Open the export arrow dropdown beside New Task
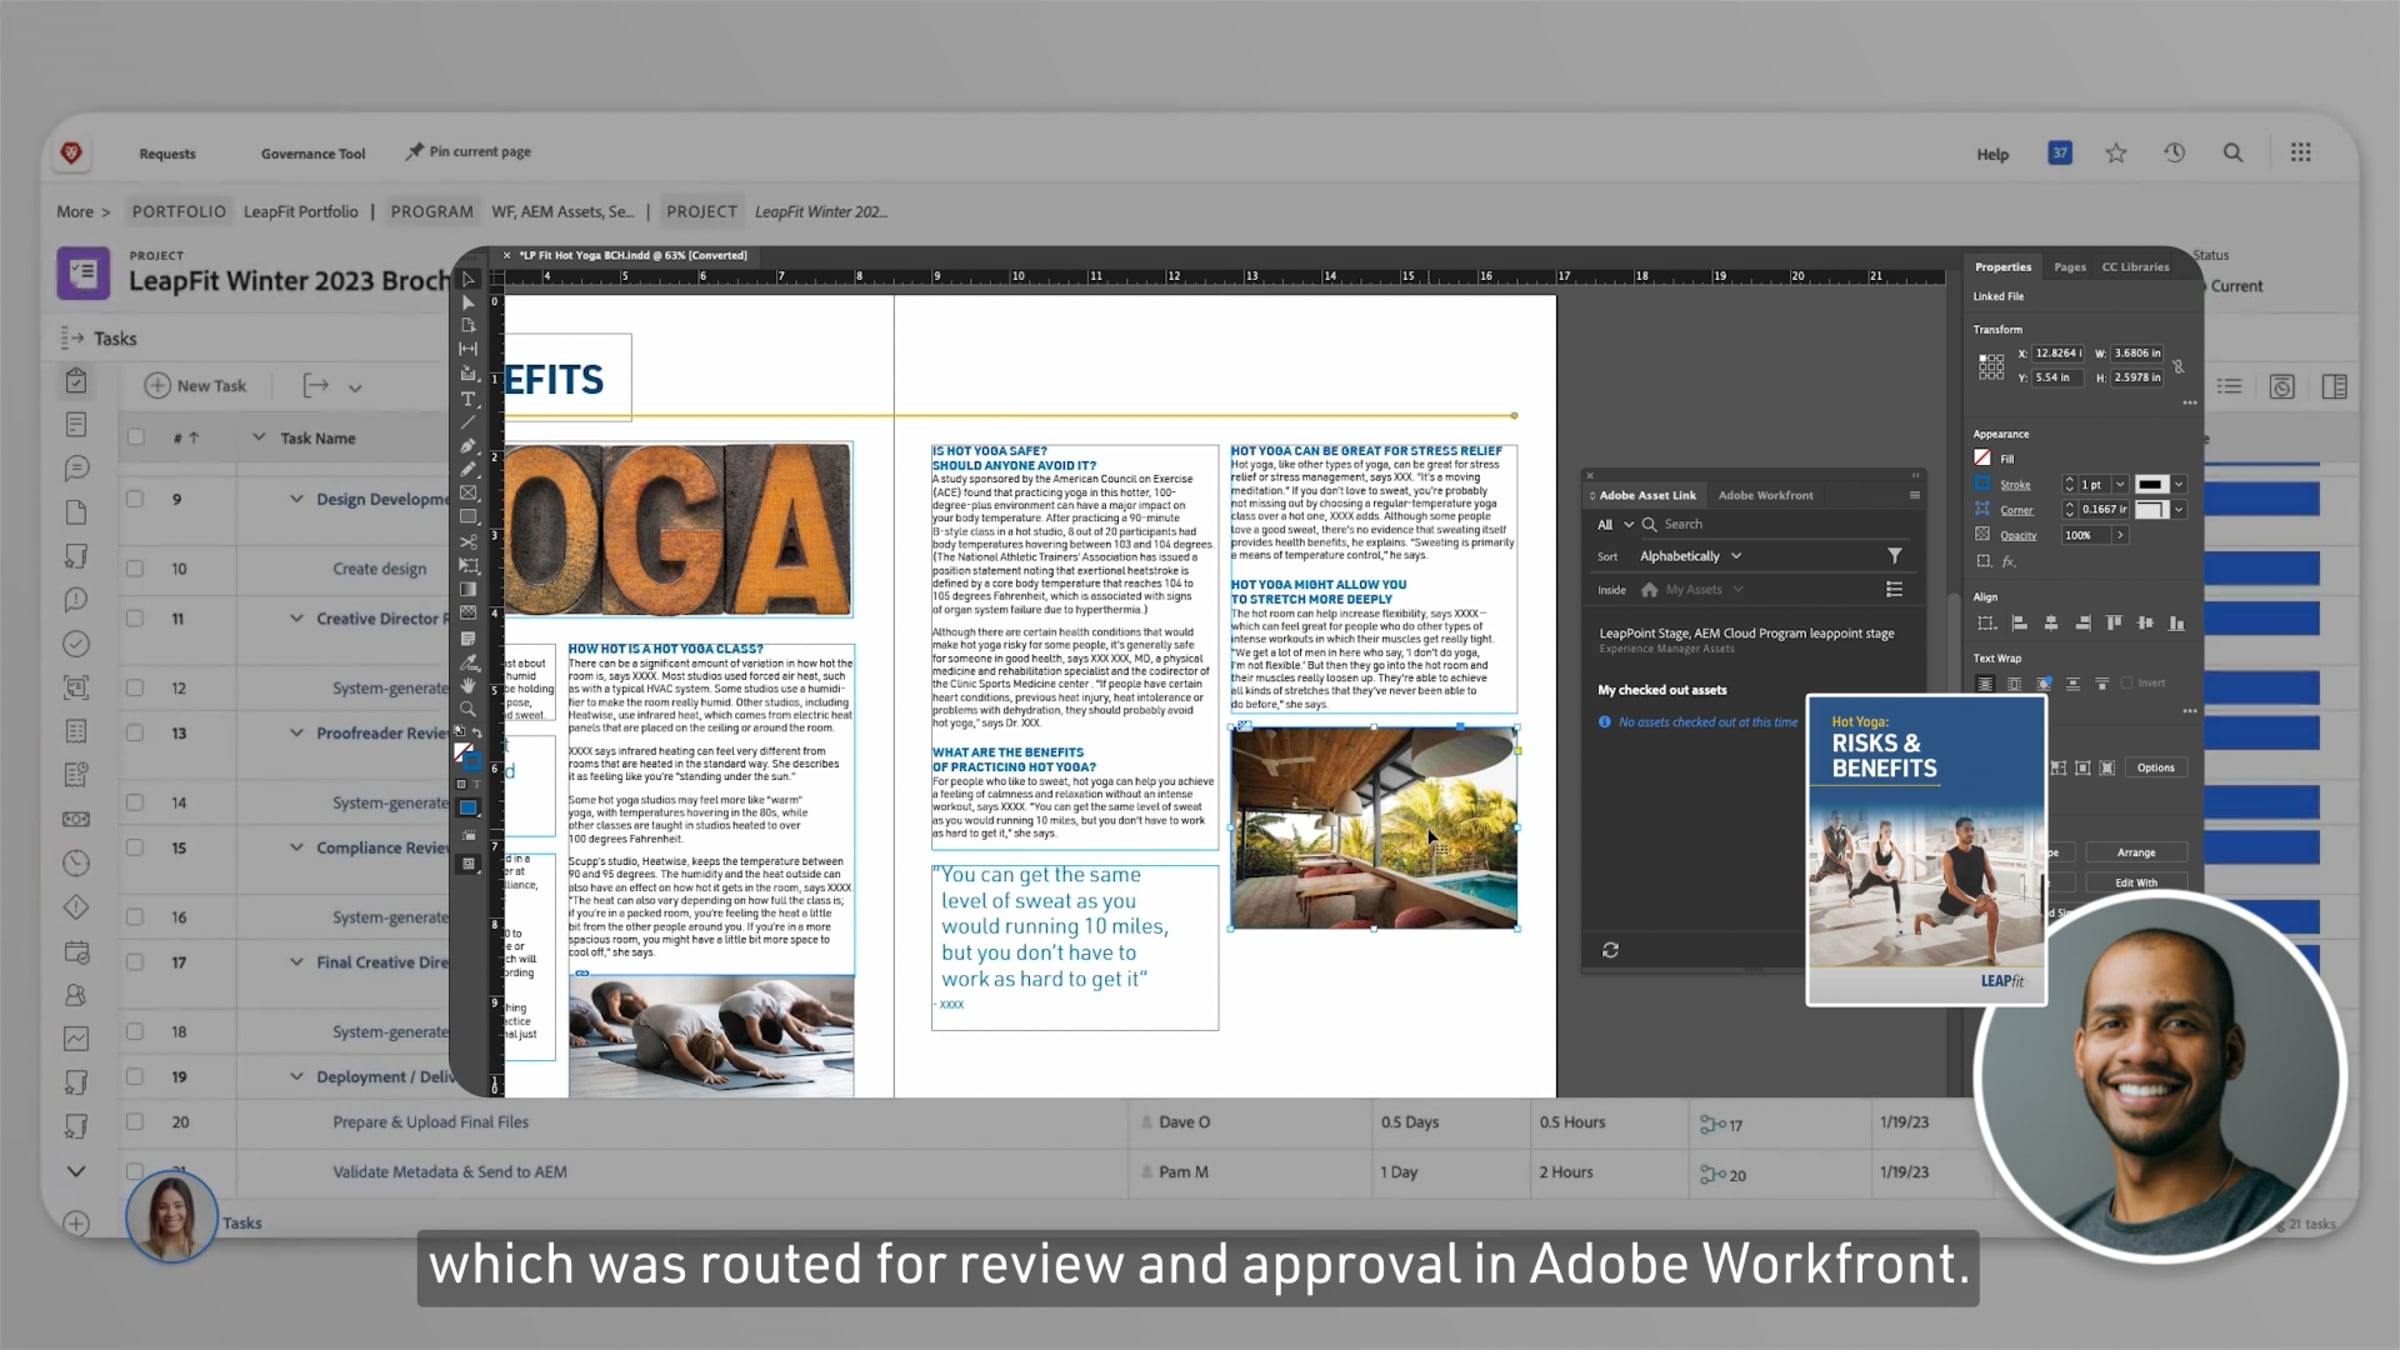The image size is (2400, 1350). (355, 387)
